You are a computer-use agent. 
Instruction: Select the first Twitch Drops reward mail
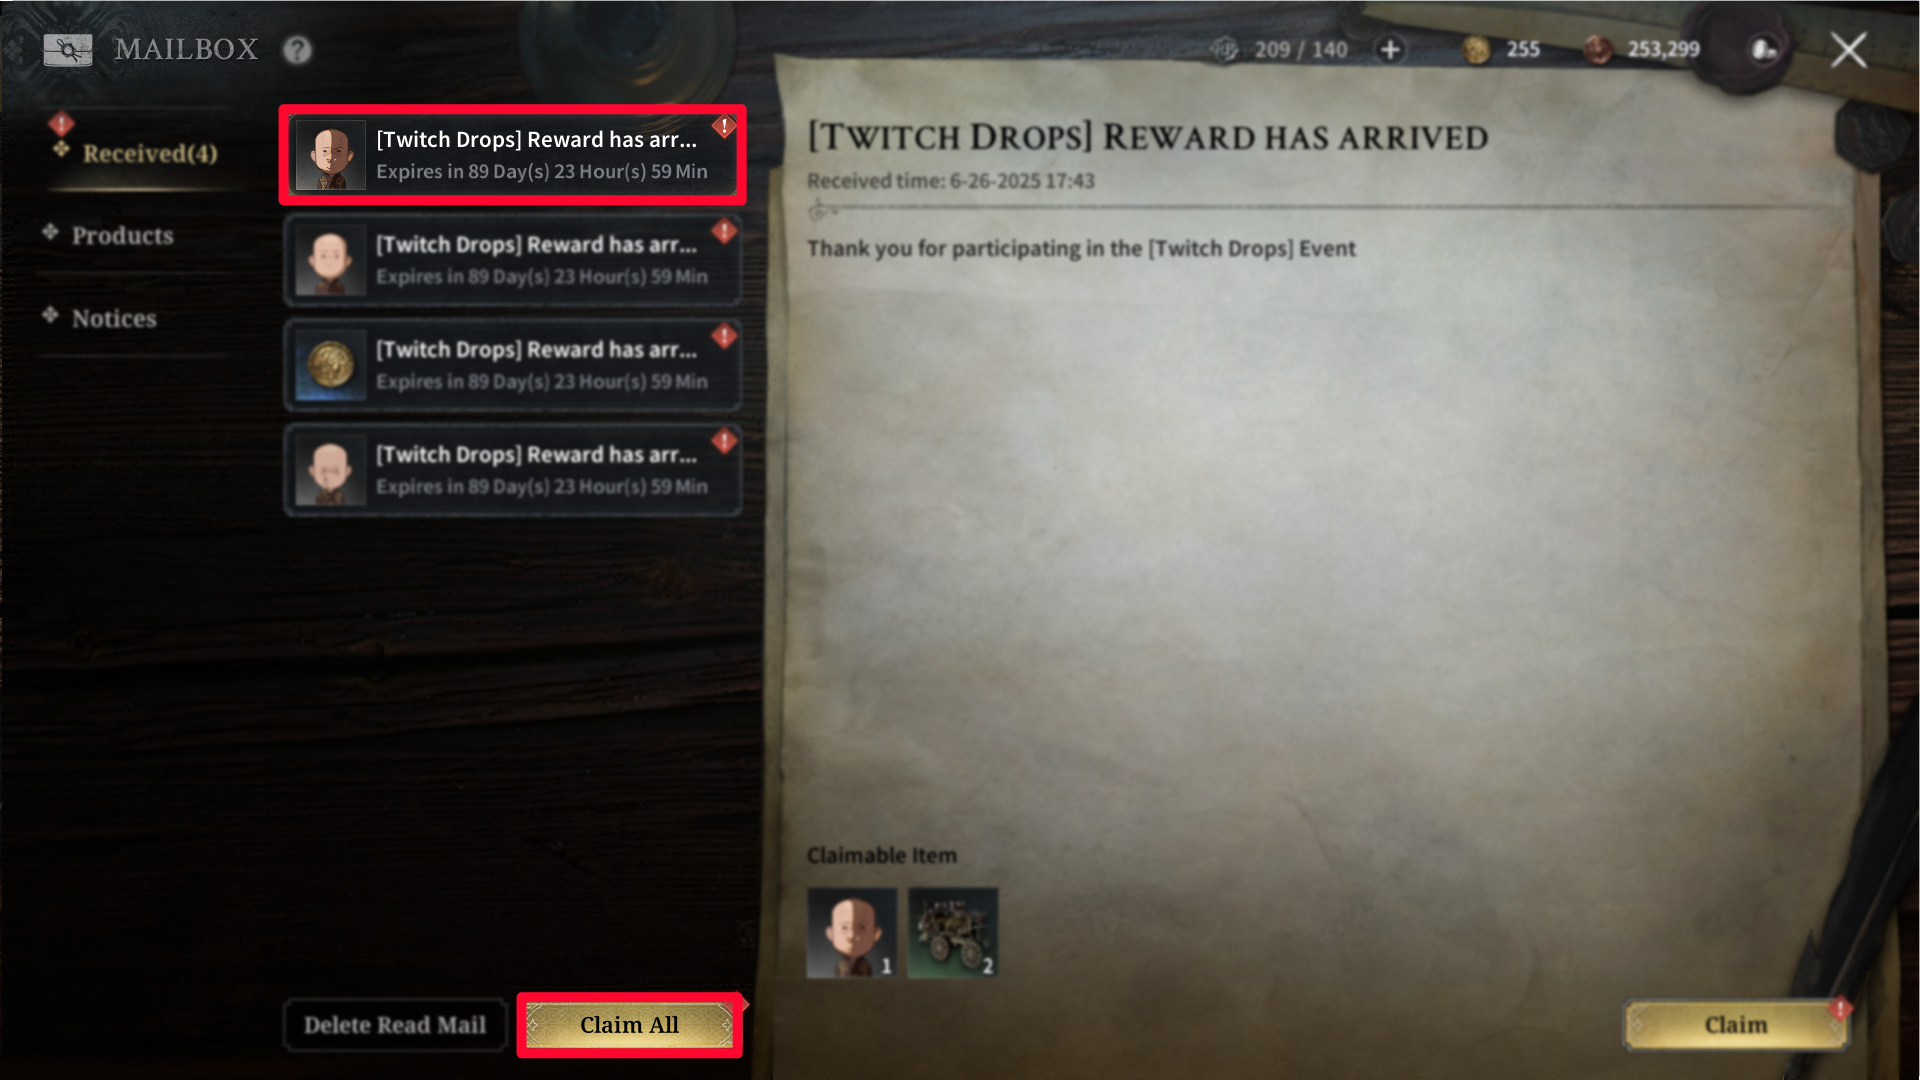coord(512,155)
